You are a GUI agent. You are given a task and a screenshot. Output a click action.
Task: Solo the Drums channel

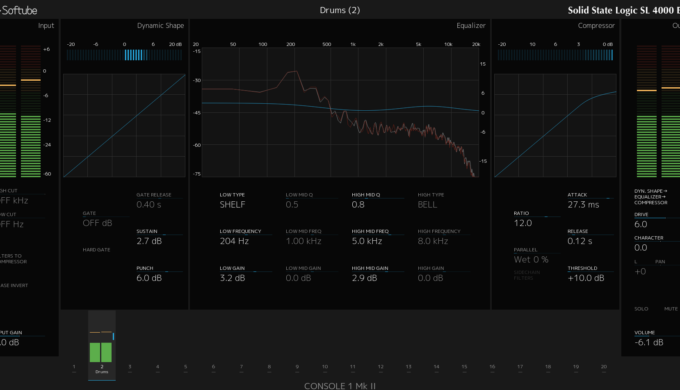[641, 309]
